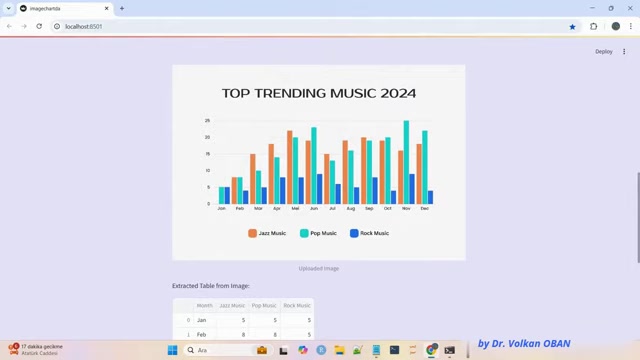
Task: Open the Chrome icon on the taskbar
Action: click(431, 350)
